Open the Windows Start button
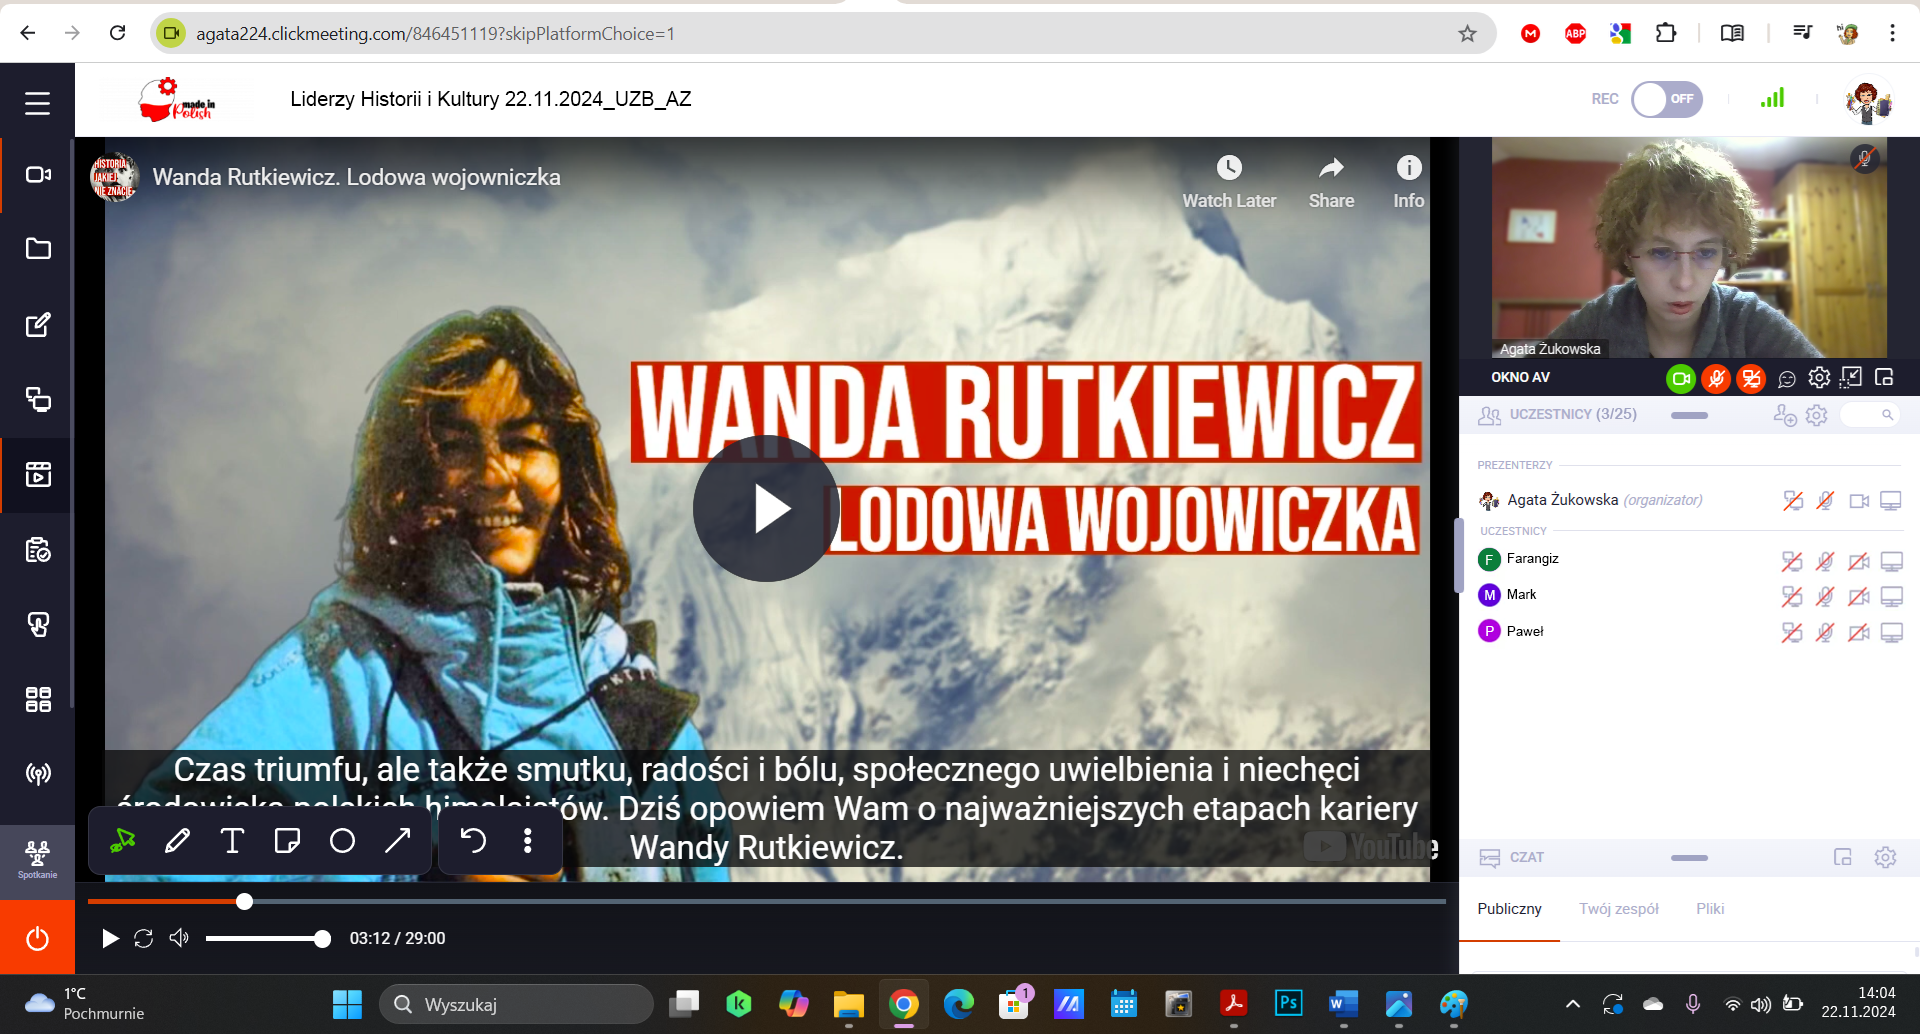 (x=347, y=1004)
